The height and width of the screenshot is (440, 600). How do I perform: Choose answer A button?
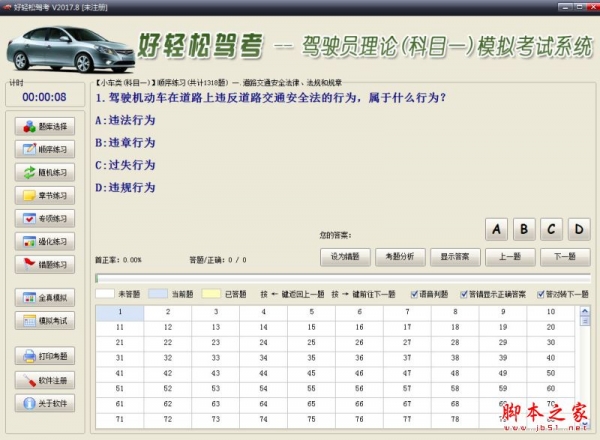tap(495, 229)
